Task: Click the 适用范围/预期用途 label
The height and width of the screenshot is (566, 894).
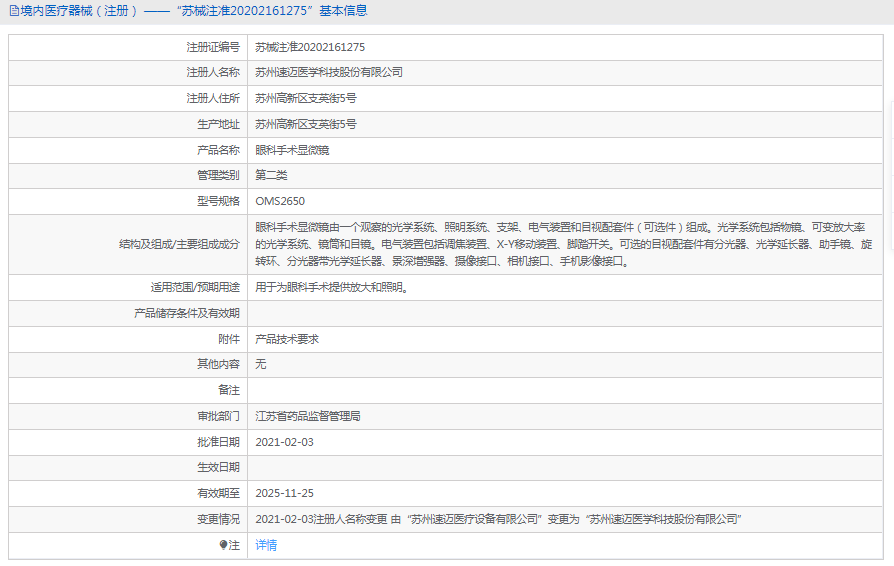Action: click(x=195, y=287)
